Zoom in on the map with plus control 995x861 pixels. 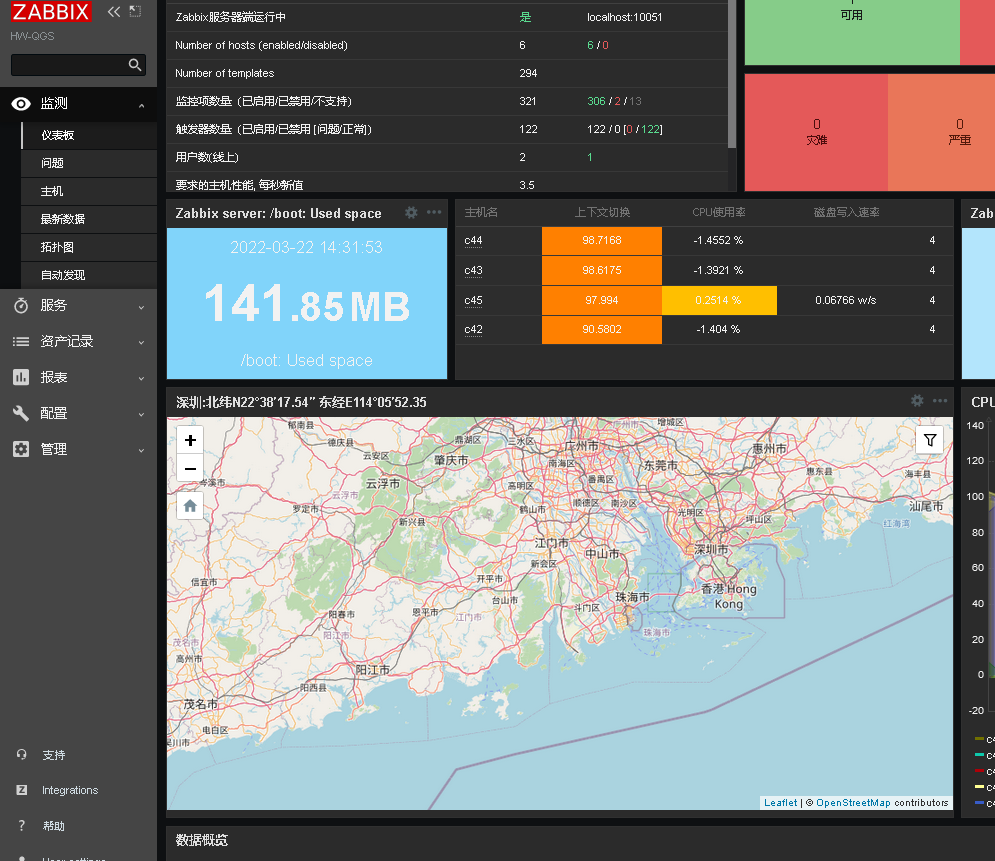tap(189, 439)
